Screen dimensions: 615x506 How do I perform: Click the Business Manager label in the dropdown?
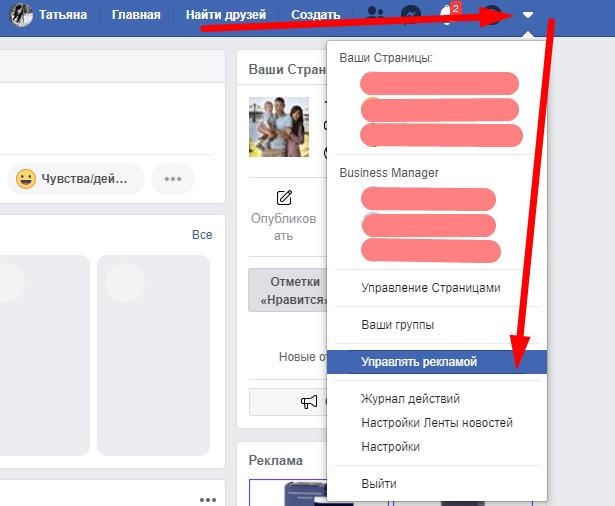tap(389, 173)
